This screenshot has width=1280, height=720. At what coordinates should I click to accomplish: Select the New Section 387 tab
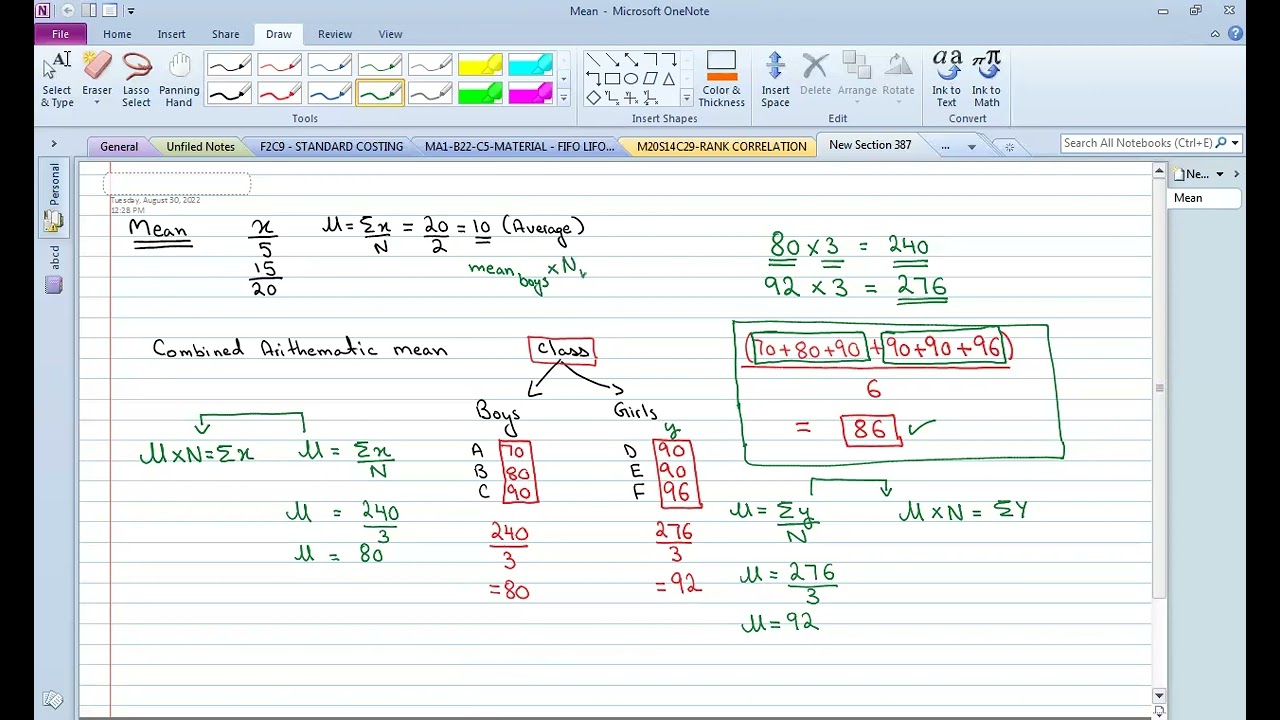870,145
